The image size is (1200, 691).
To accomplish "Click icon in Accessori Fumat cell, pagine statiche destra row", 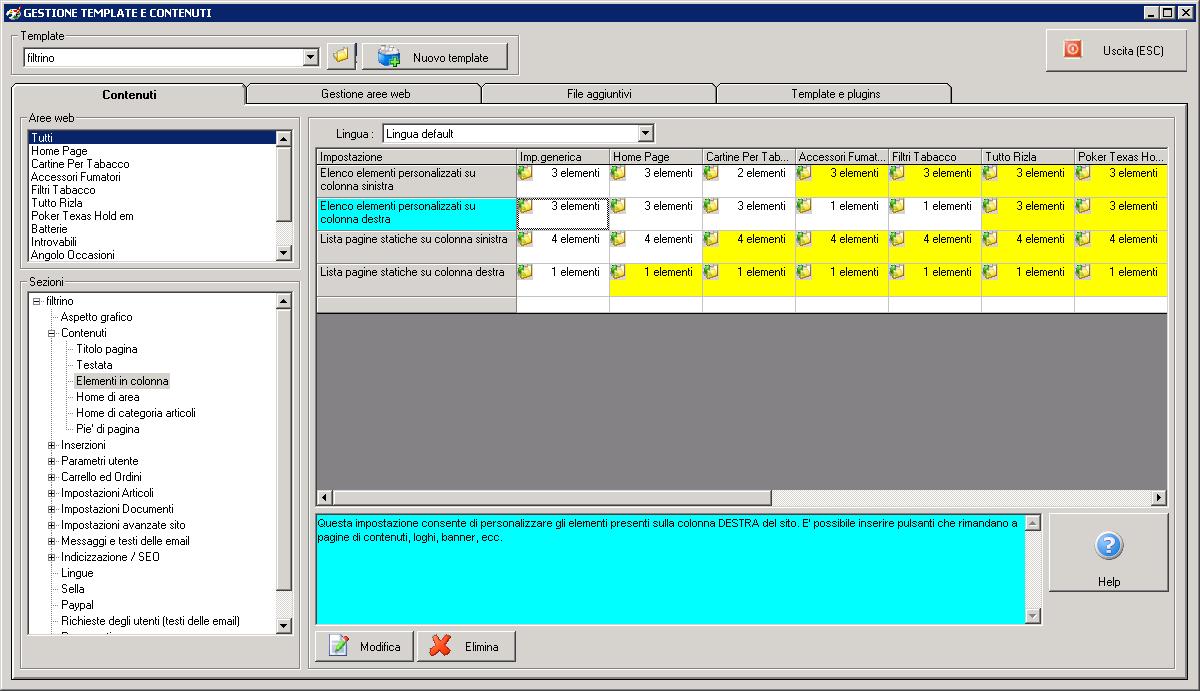I will pyautogui.click(x=804, y=272).
